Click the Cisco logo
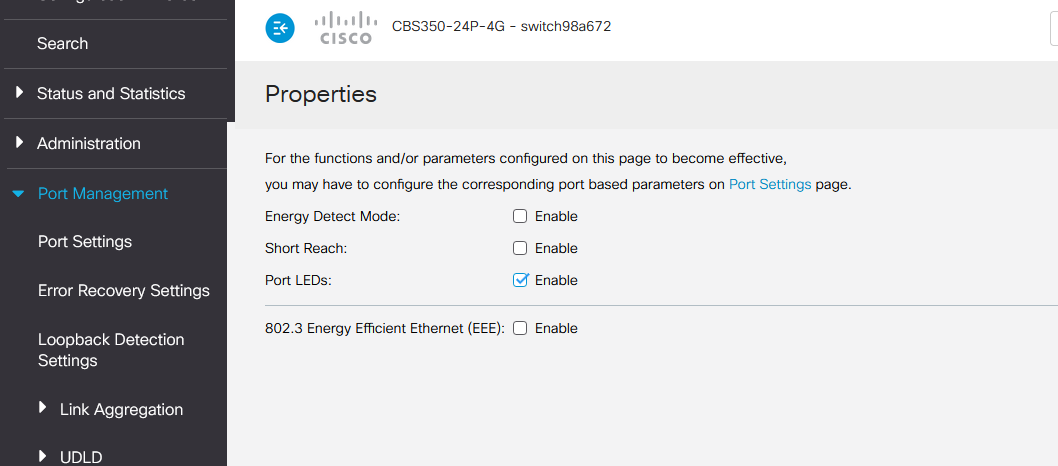The width and height of the screenshot is (1058, 466). coord(345,28)
